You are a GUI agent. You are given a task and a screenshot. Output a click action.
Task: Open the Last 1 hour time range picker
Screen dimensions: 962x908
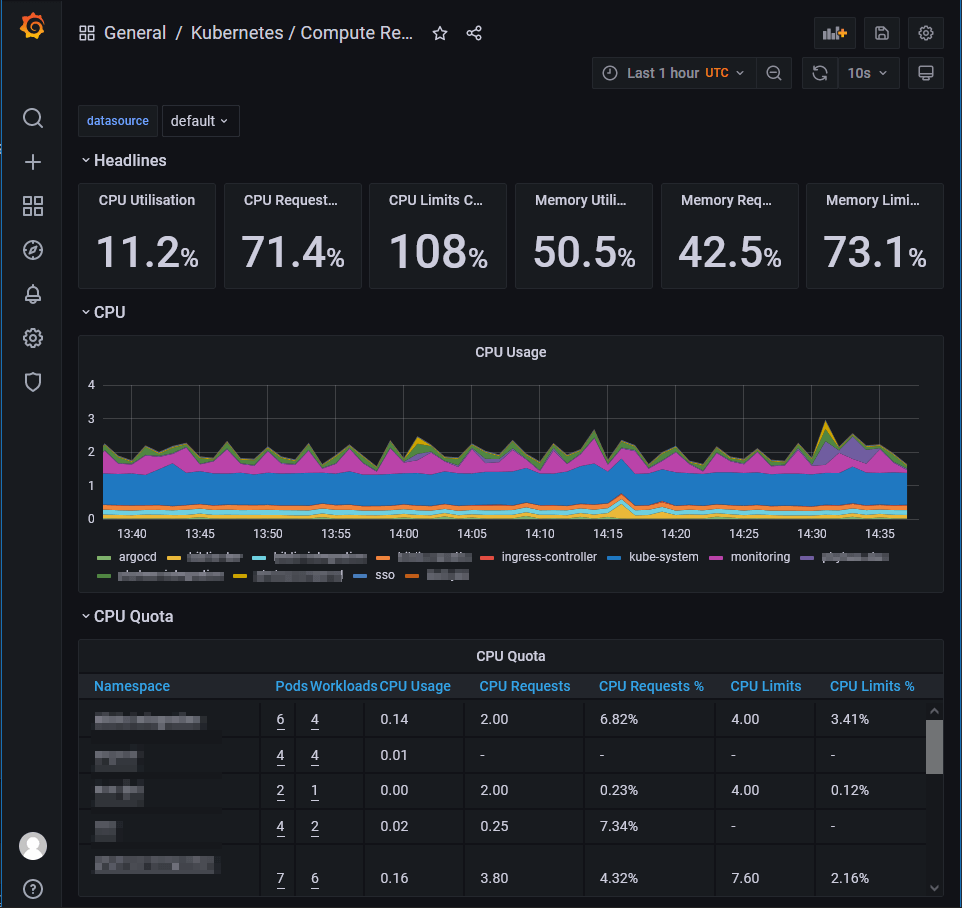(674, 73)
